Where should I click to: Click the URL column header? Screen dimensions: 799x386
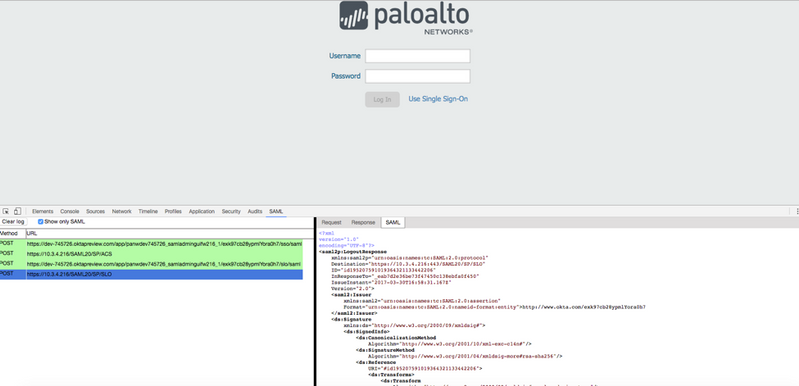[170, 234]
